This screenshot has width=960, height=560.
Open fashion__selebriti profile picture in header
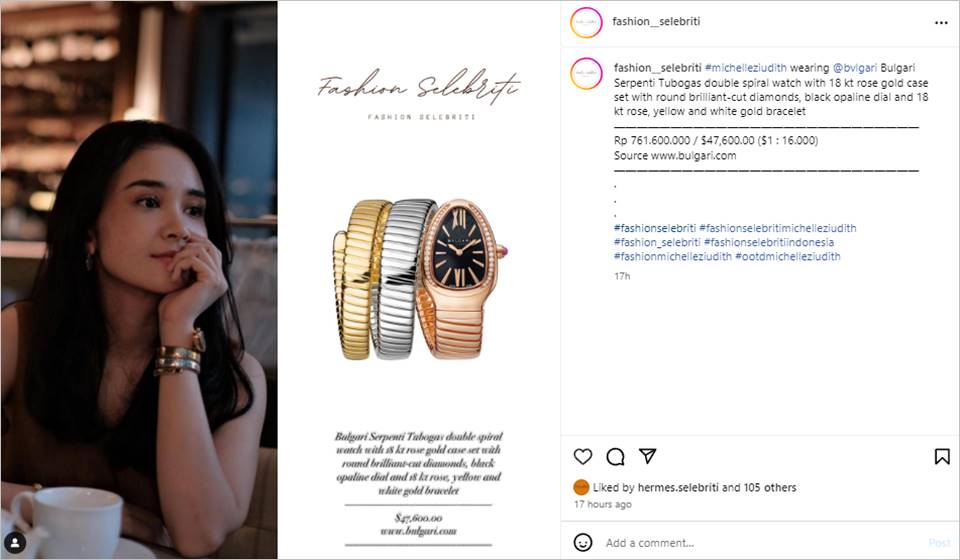point(586,23)
